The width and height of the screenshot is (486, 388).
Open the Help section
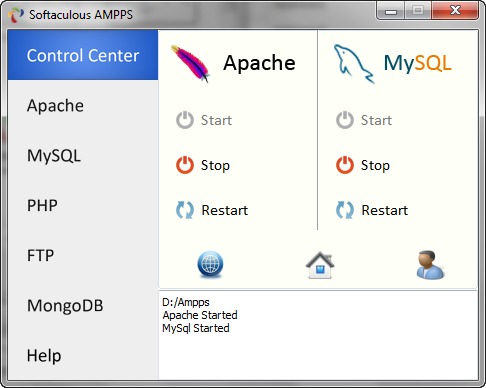click(83, 355)
